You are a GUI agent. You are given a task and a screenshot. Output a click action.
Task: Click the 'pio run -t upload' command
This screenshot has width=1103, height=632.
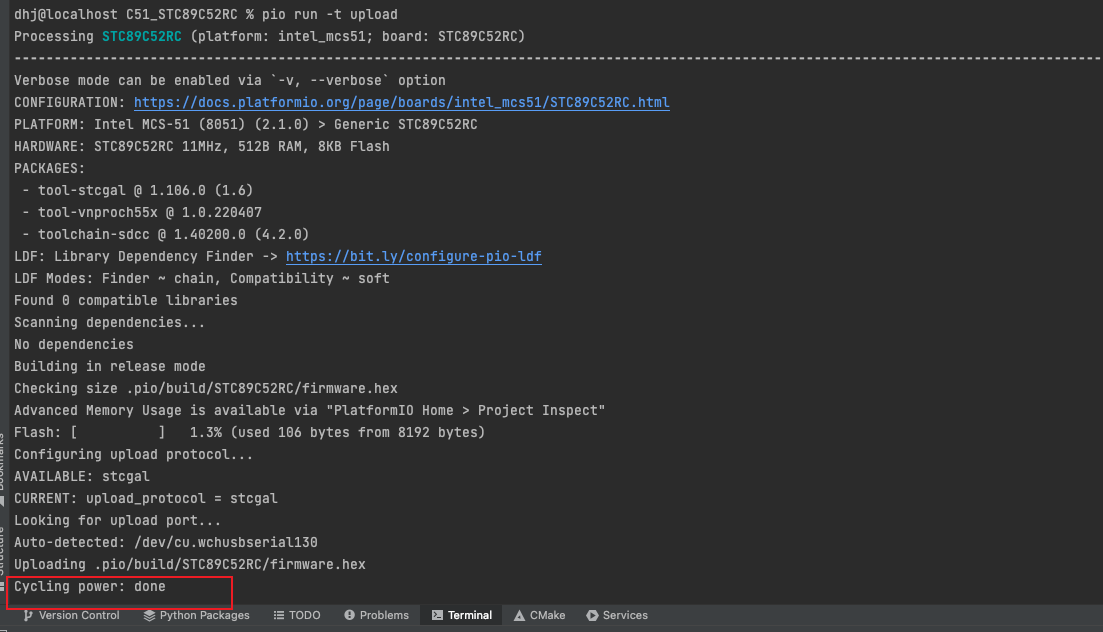click(x=316, y=14)
